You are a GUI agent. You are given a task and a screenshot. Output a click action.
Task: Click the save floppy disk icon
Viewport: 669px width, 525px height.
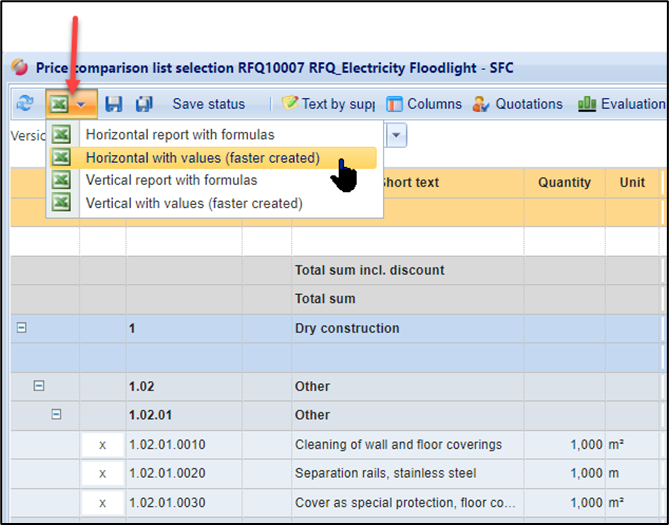pyautogui.click(x=113, y=104)
